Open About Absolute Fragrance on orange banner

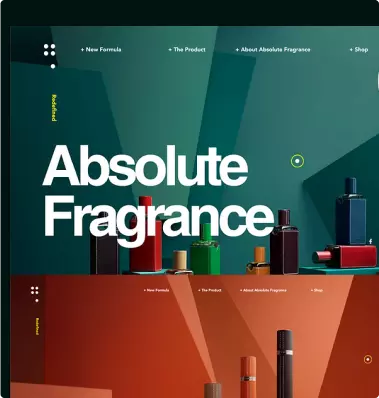[x=263, y=290]
